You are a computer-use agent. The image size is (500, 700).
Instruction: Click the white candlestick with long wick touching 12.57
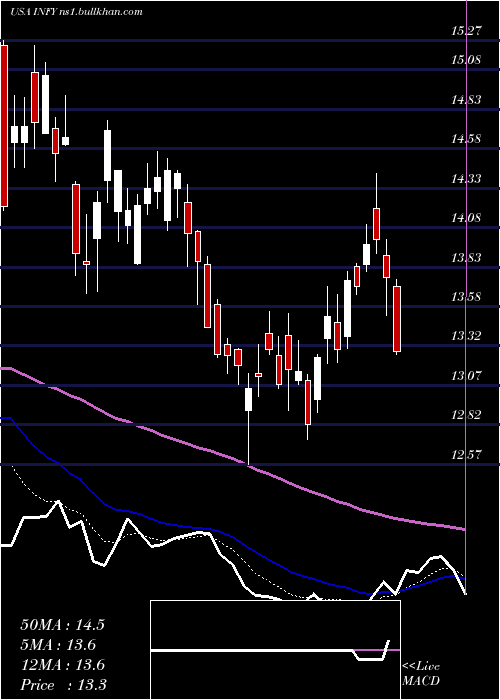pyautogui.click(x=248, y=400)
